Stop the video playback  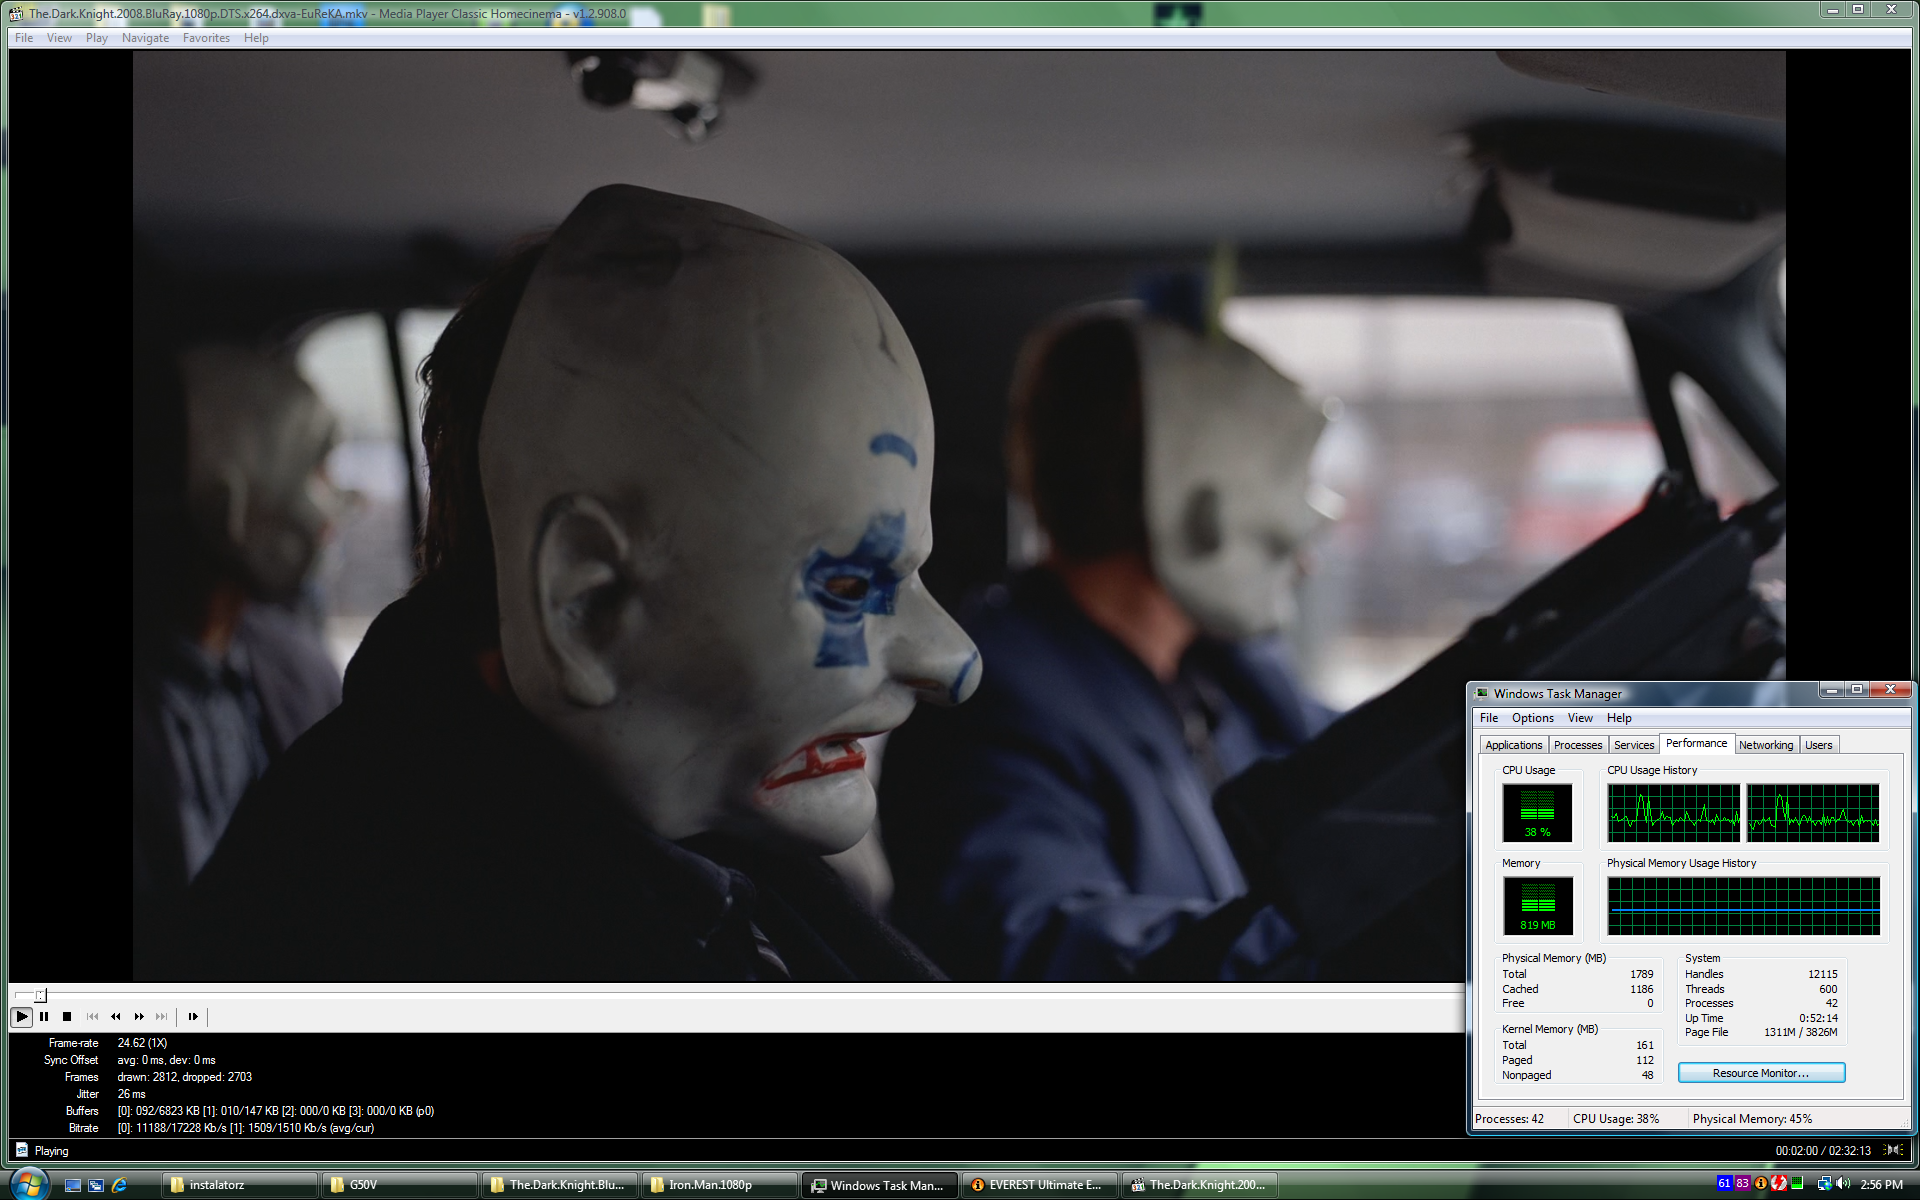tap(67, 1016)
